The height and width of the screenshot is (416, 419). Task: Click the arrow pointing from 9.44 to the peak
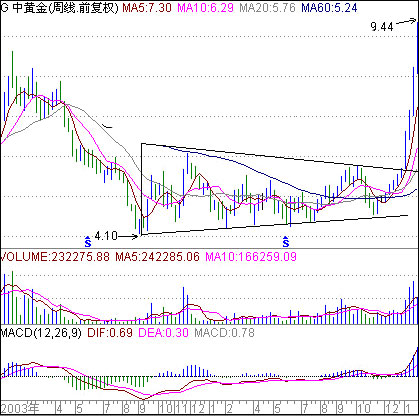point(406,22)
